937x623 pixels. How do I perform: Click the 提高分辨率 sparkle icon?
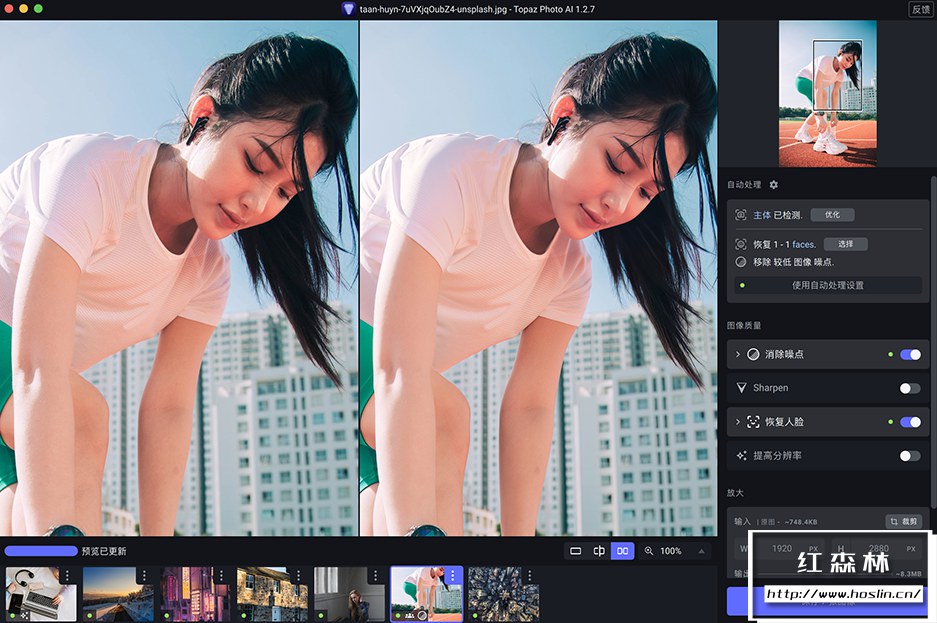tap(741, 456)
